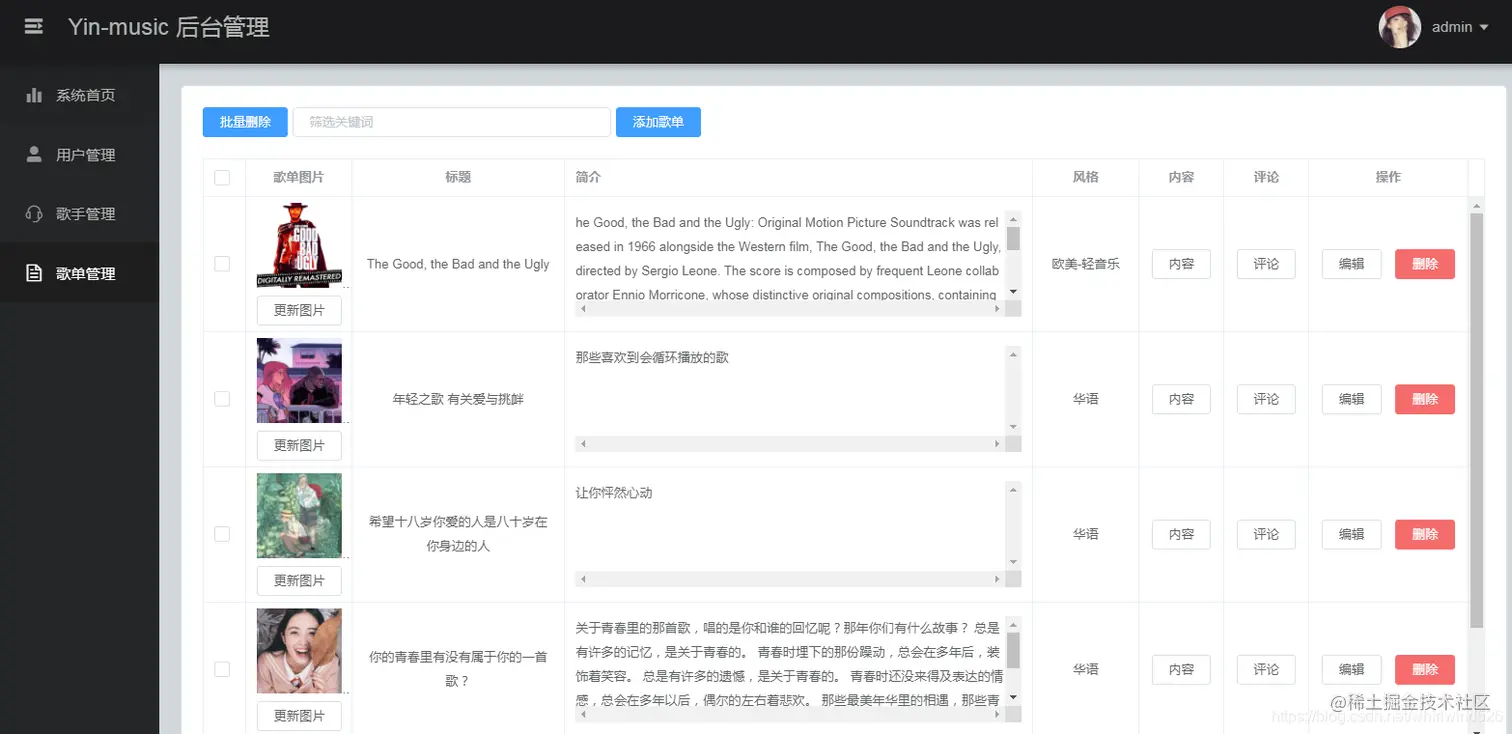Click the 那些喜欢到会循环播放的歌 description
This screenshot has width=1512, height=734.
[x=652, y=357]
